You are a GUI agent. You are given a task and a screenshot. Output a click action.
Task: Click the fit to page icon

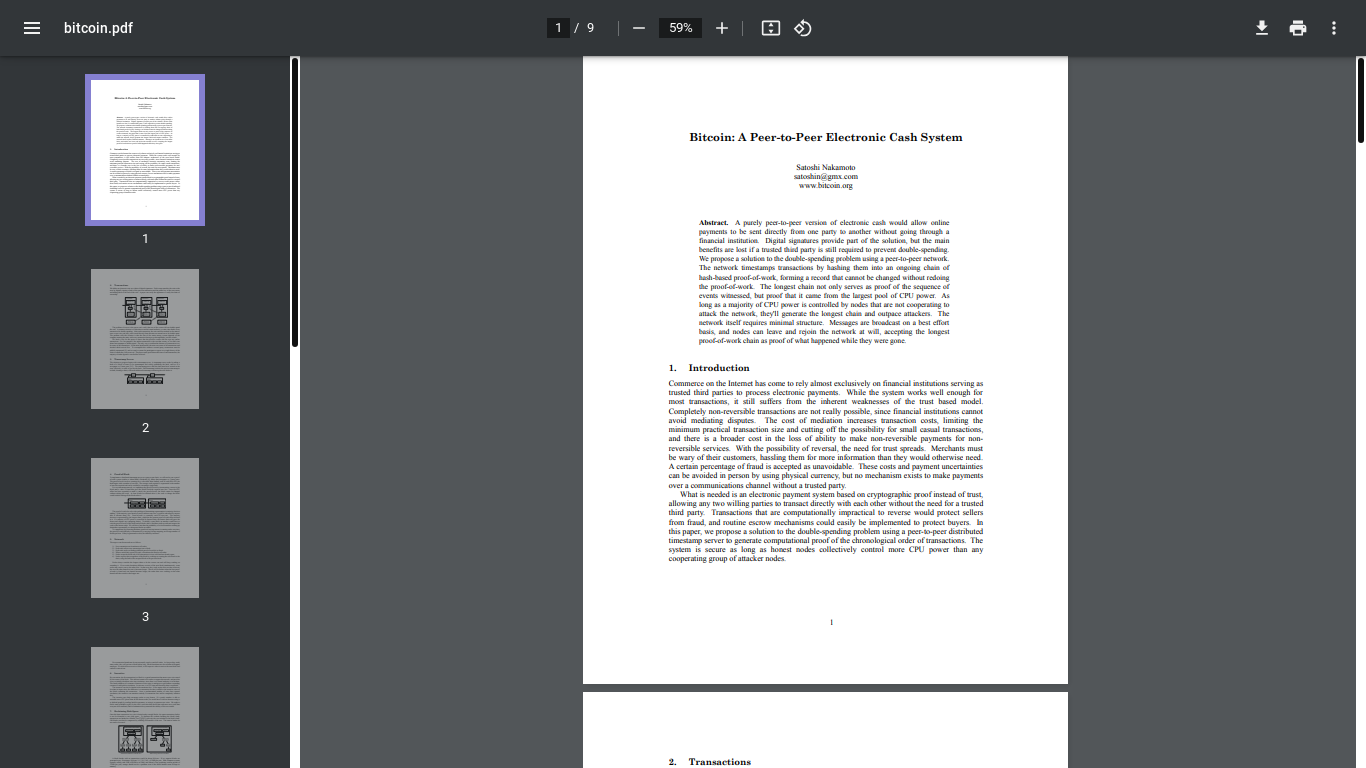[770, 28]
